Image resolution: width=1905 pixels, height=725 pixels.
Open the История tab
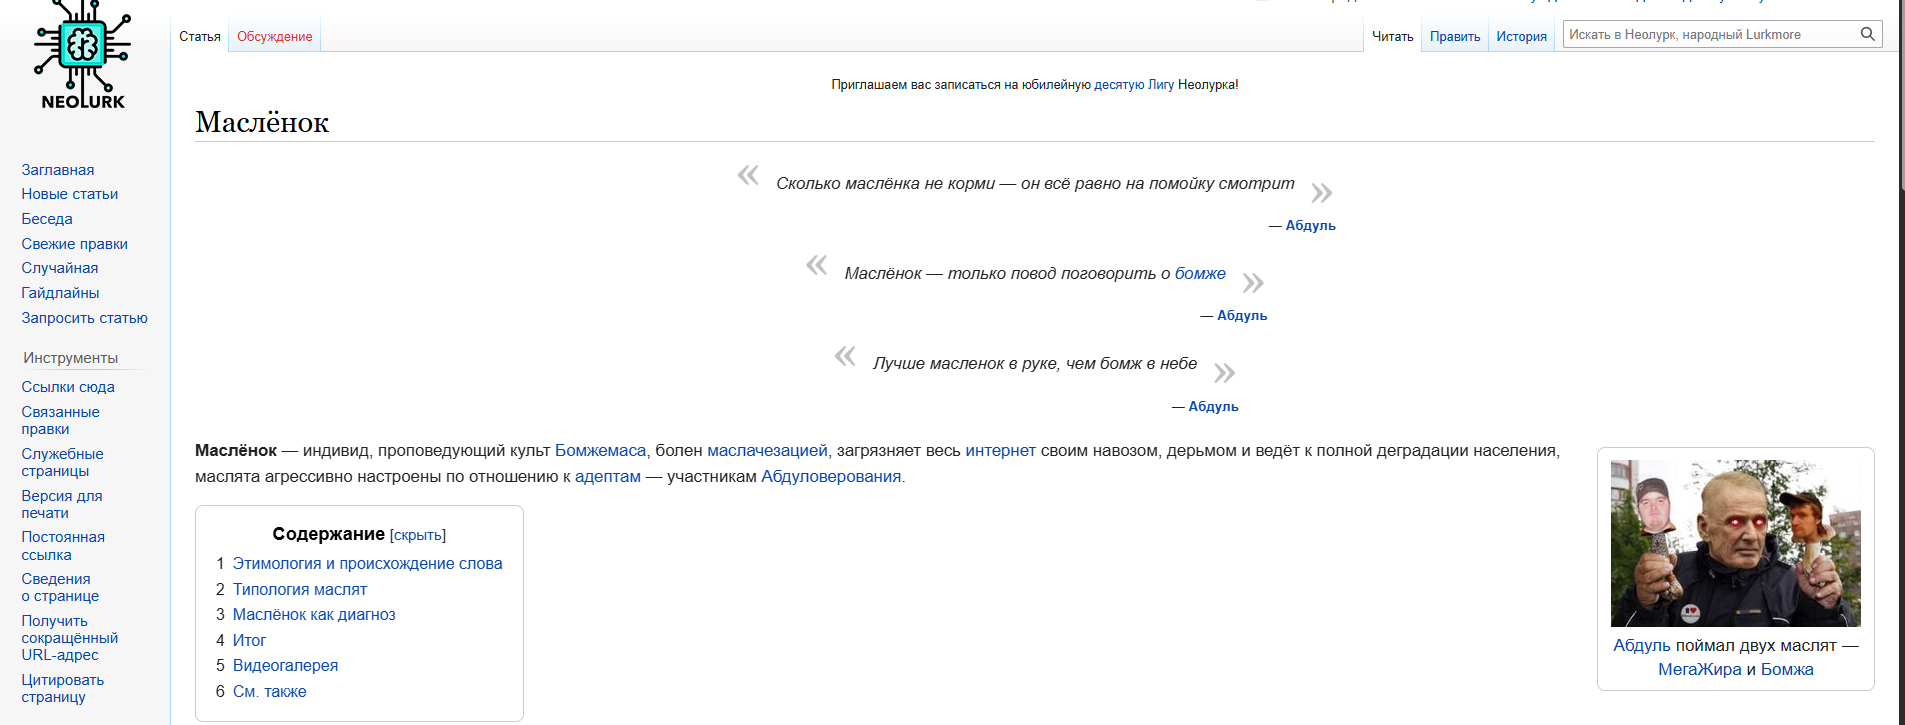click(x=1521, y=36)
